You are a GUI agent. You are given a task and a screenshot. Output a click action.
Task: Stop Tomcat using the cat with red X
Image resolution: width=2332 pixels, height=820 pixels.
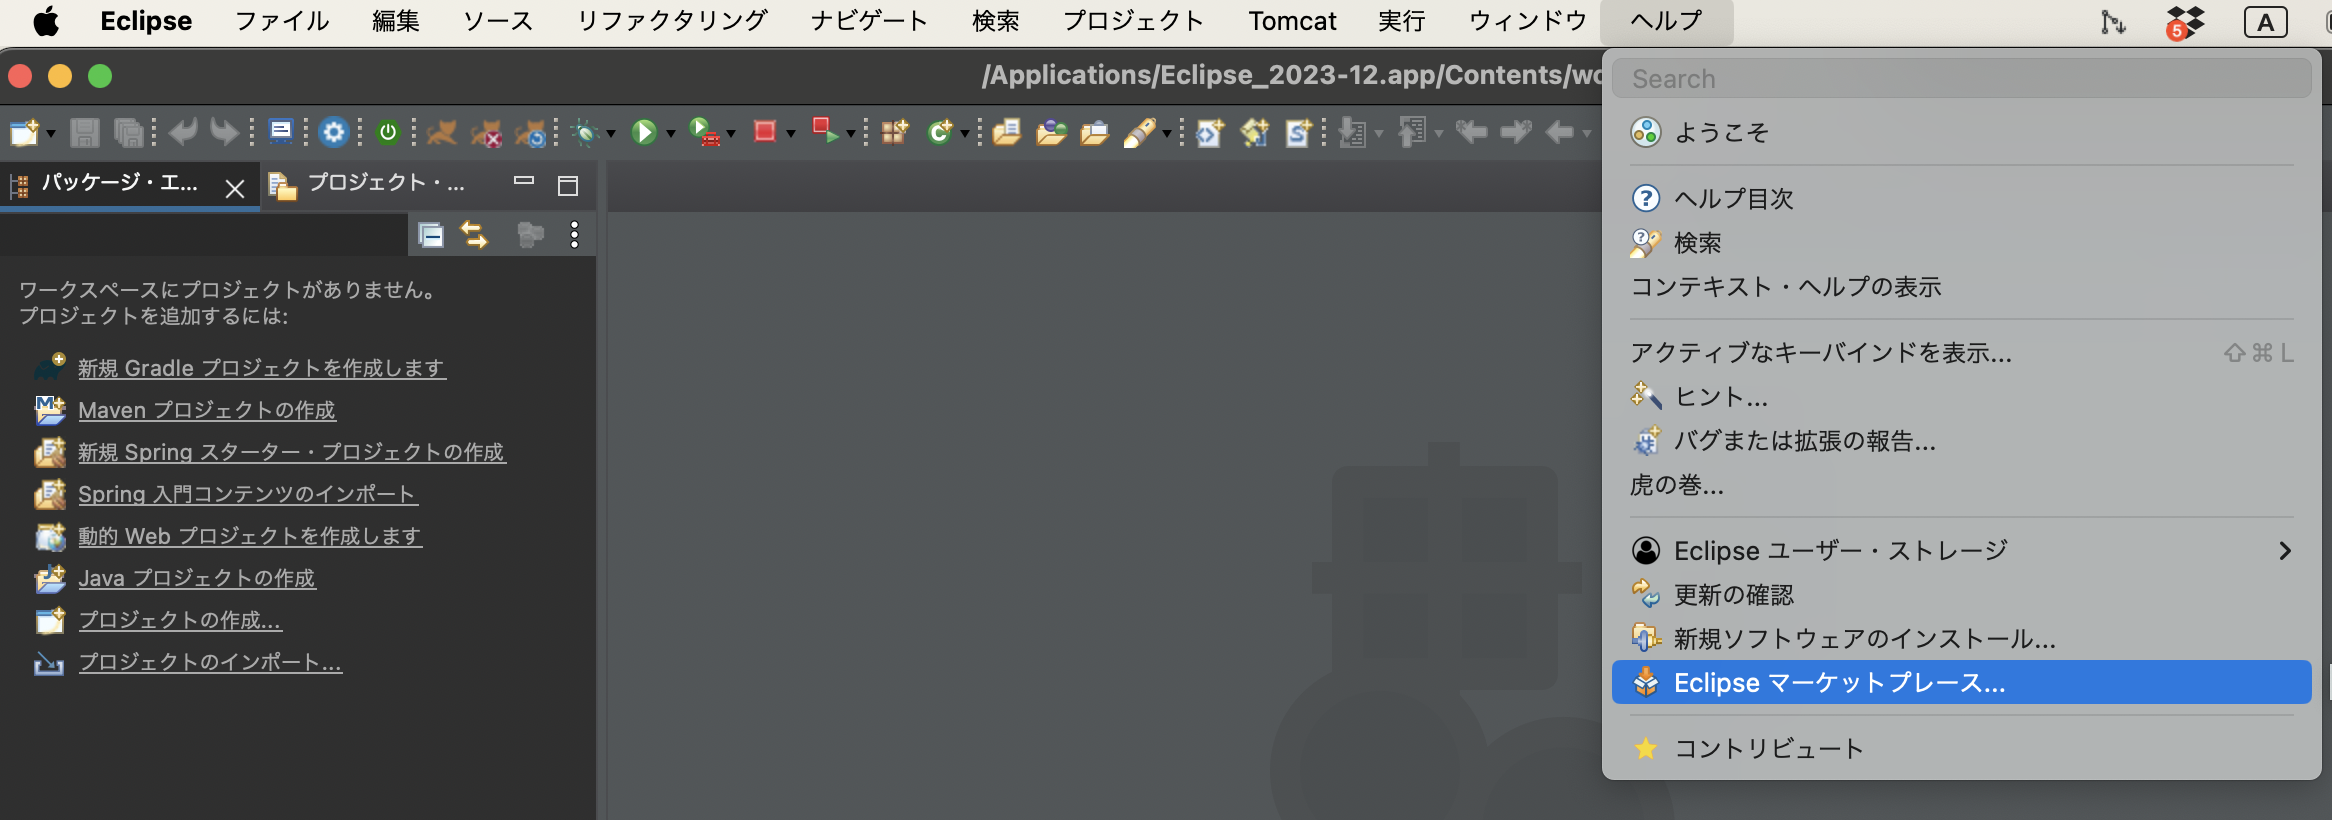pos(487,132)
